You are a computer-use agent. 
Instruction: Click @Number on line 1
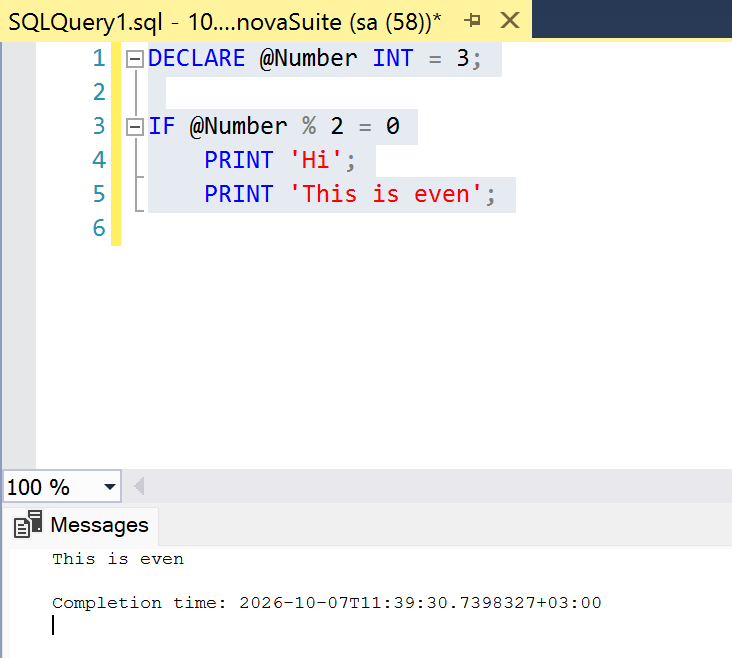click(309, 59)
